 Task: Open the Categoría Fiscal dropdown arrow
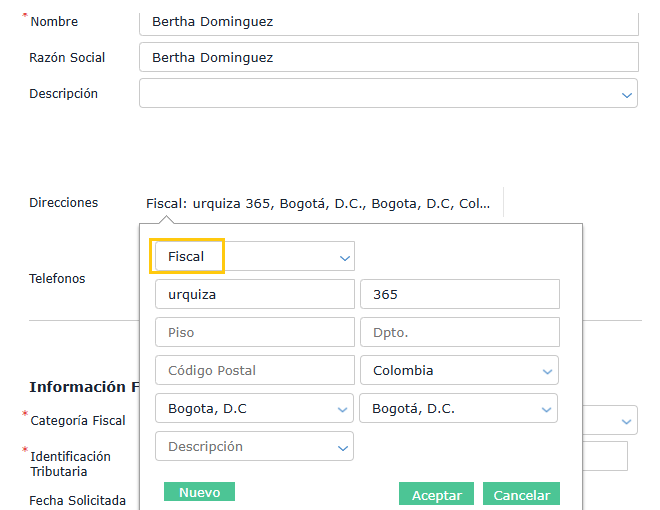[628, 420]
